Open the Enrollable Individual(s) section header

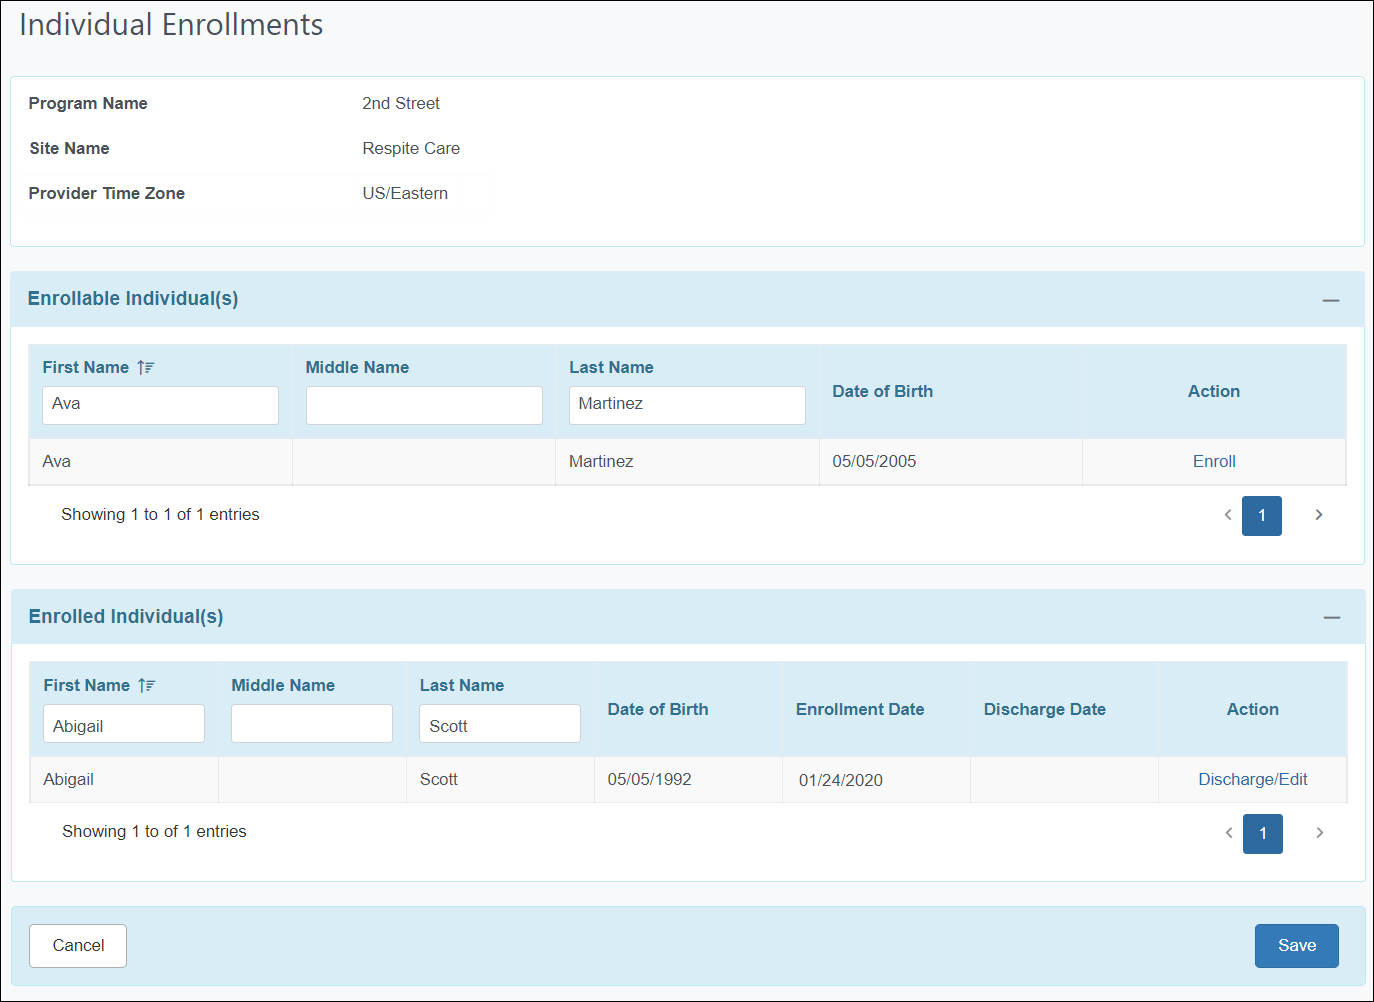point(132,298)
